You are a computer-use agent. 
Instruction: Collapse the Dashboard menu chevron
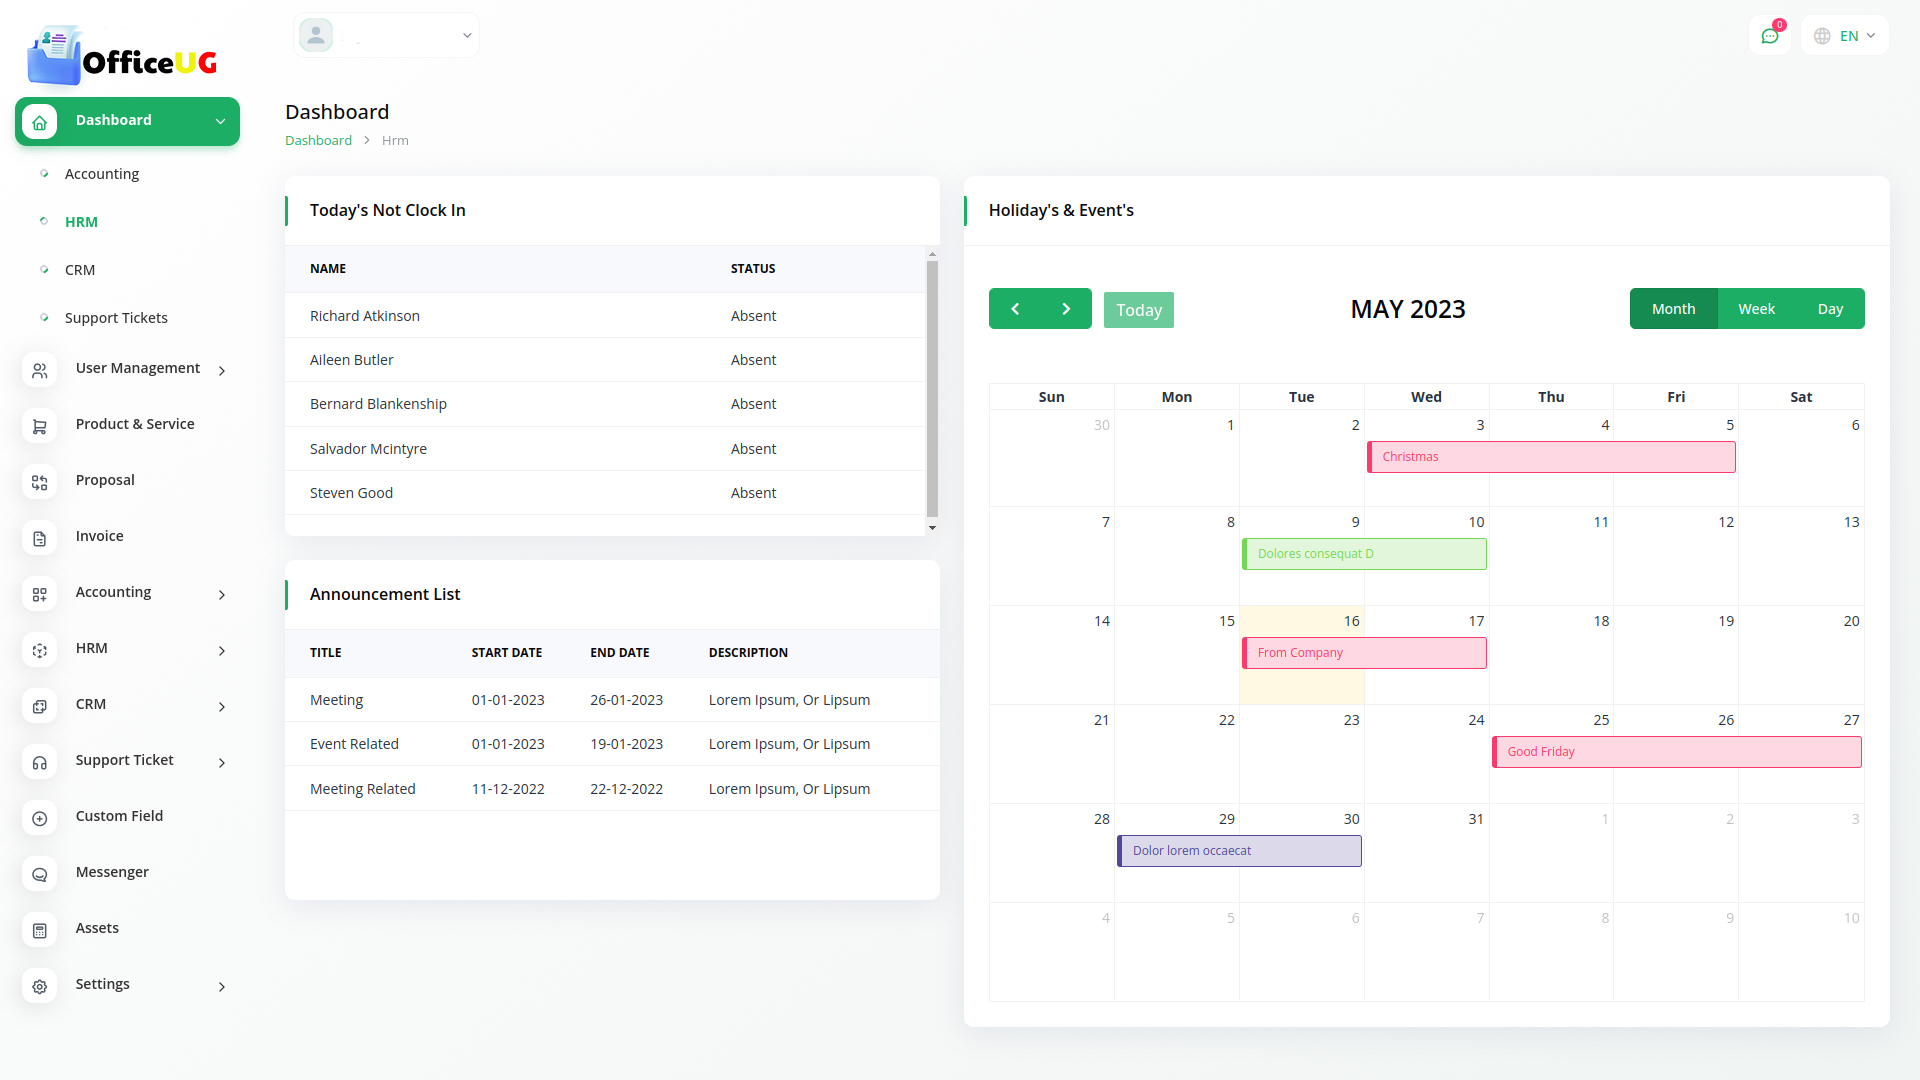click(x=220, y=122)
